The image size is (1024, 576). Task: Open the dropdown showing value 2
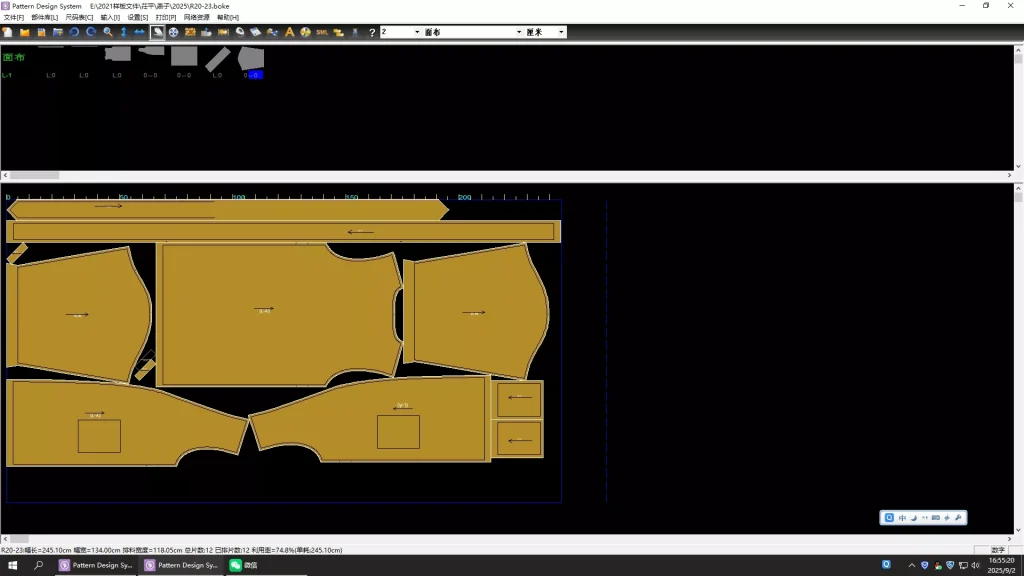(x=416, y=32)
